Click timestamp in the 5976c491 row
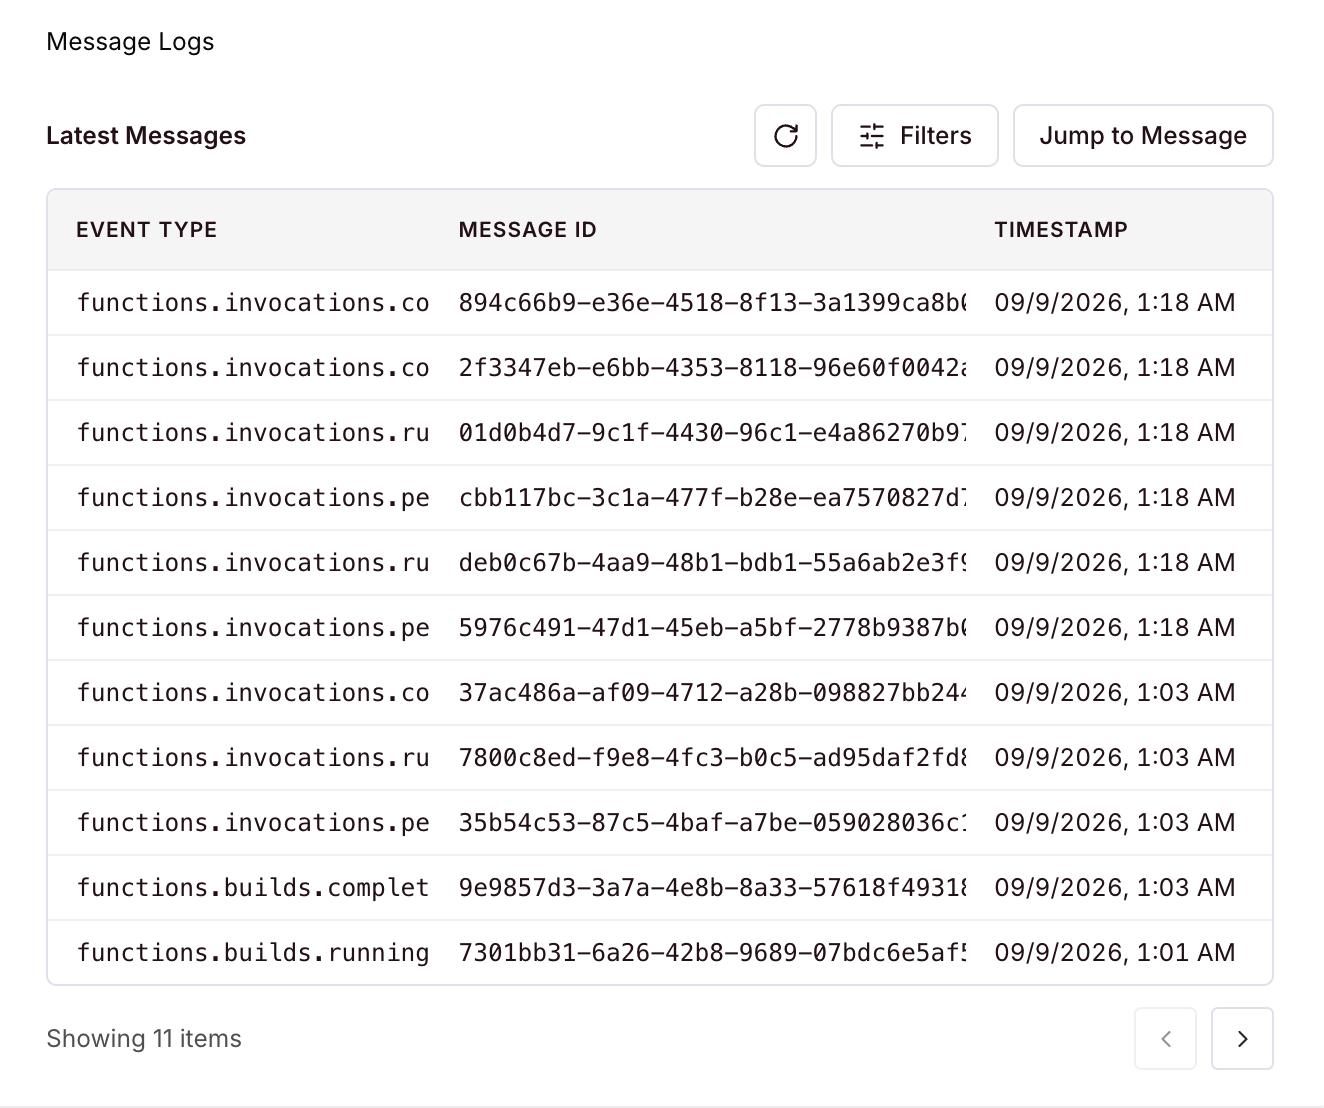1324x1108 pixels. tap(1115, 627)
